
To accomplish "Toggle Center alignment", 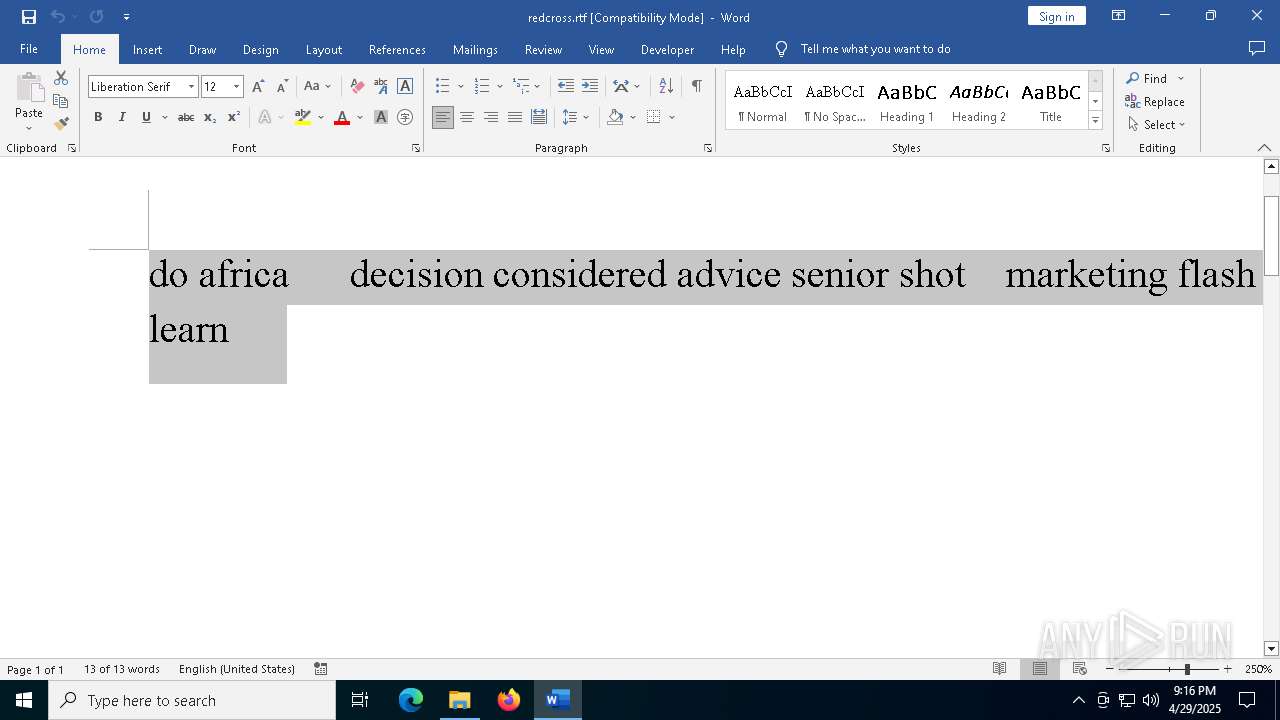I will (x=467, y=118).
